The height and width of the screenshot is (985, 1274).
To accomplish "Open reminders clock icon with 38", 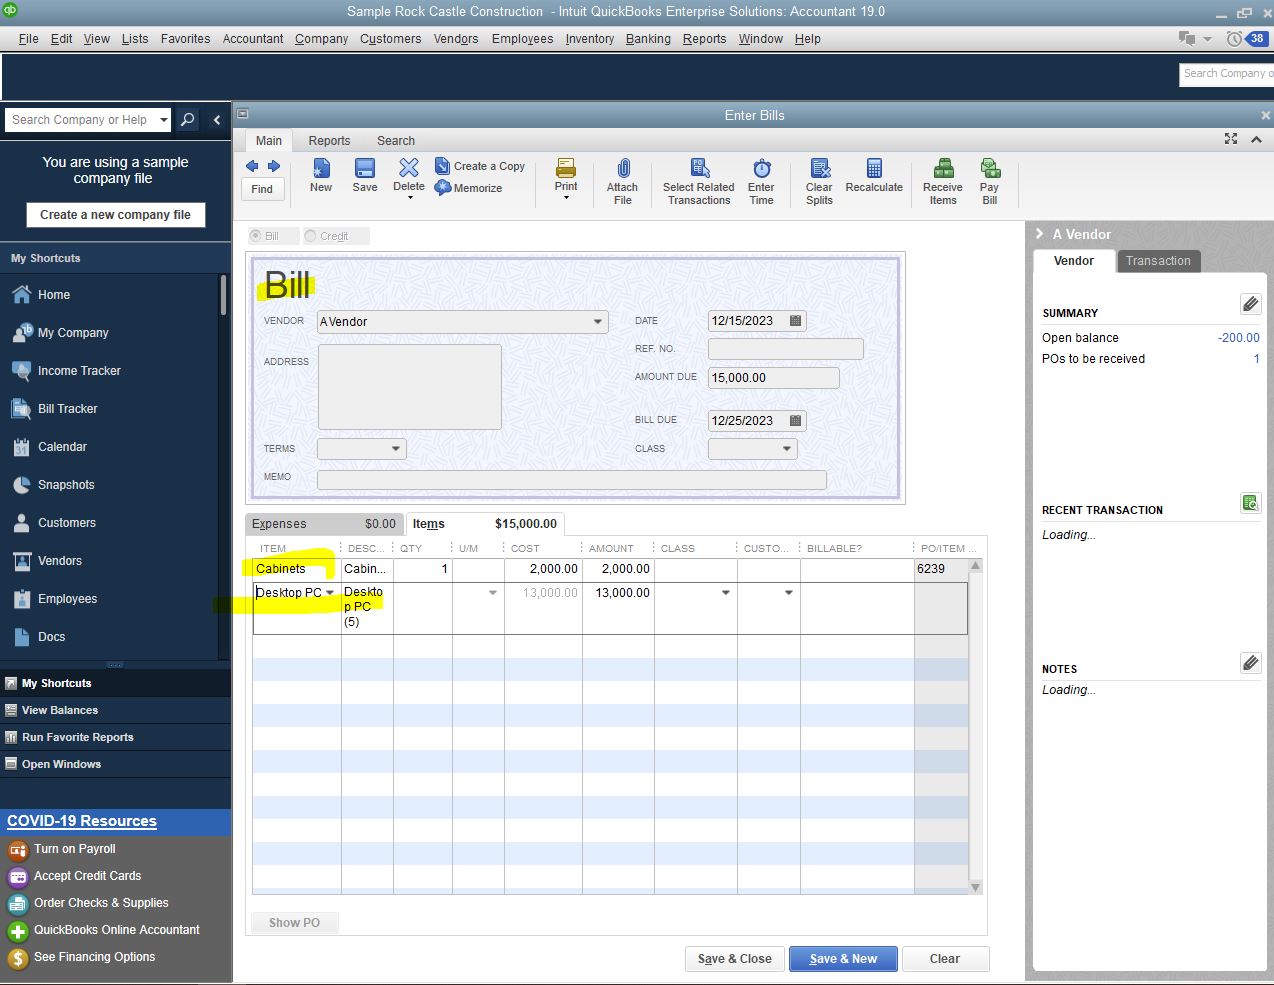I will click(x=1247, y=39).
